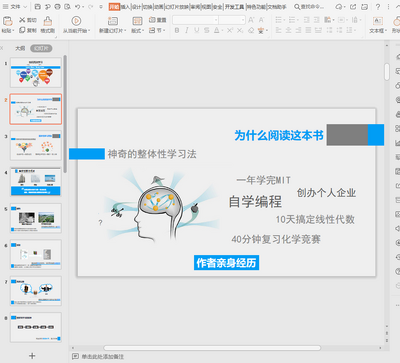Screen dimensions: 400x363
Task: Open the font color A dropdown
Action: [222, 31]
